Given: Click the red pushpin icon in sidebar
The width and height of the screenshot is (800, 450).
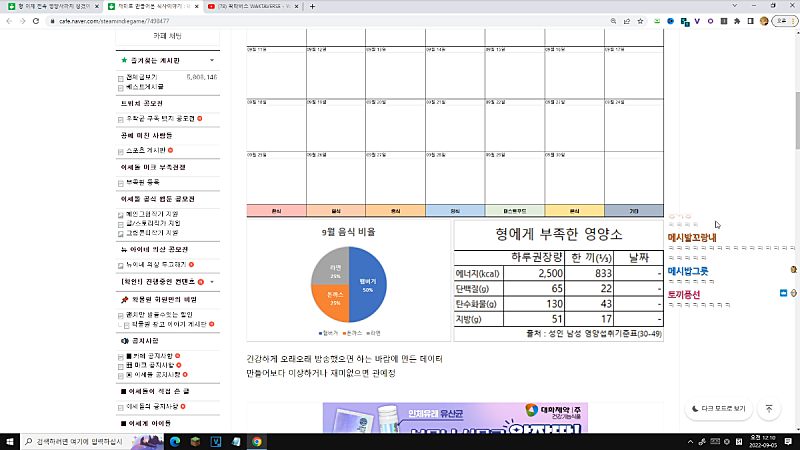Looking at the screenshot, I should click(x=124, y=299).
